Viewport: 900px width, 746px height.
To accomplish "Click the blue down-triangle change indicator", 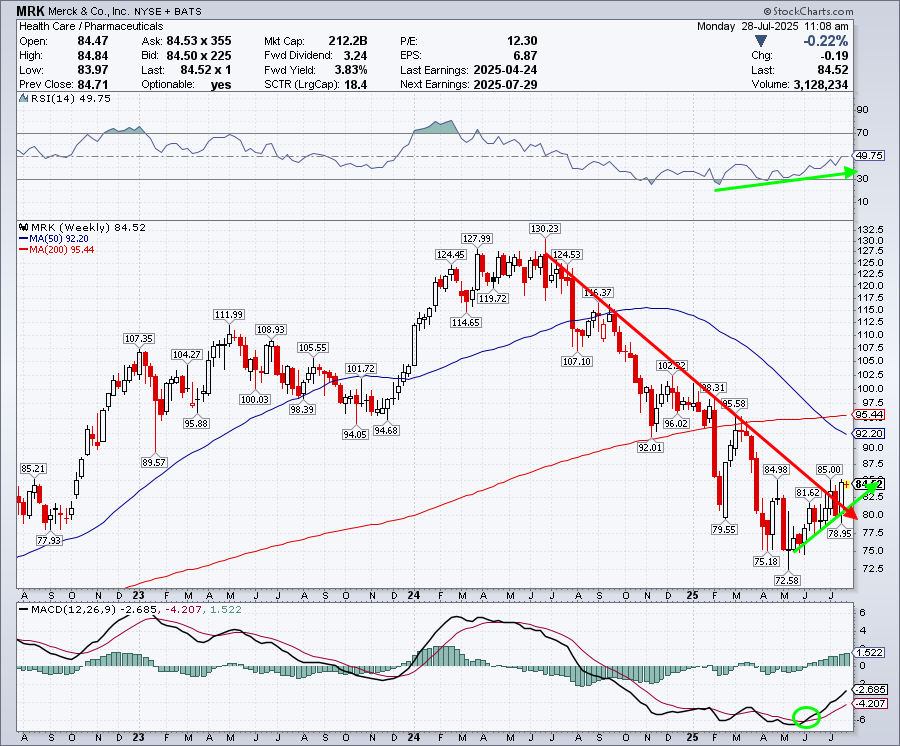I will (x=761, y=41).
